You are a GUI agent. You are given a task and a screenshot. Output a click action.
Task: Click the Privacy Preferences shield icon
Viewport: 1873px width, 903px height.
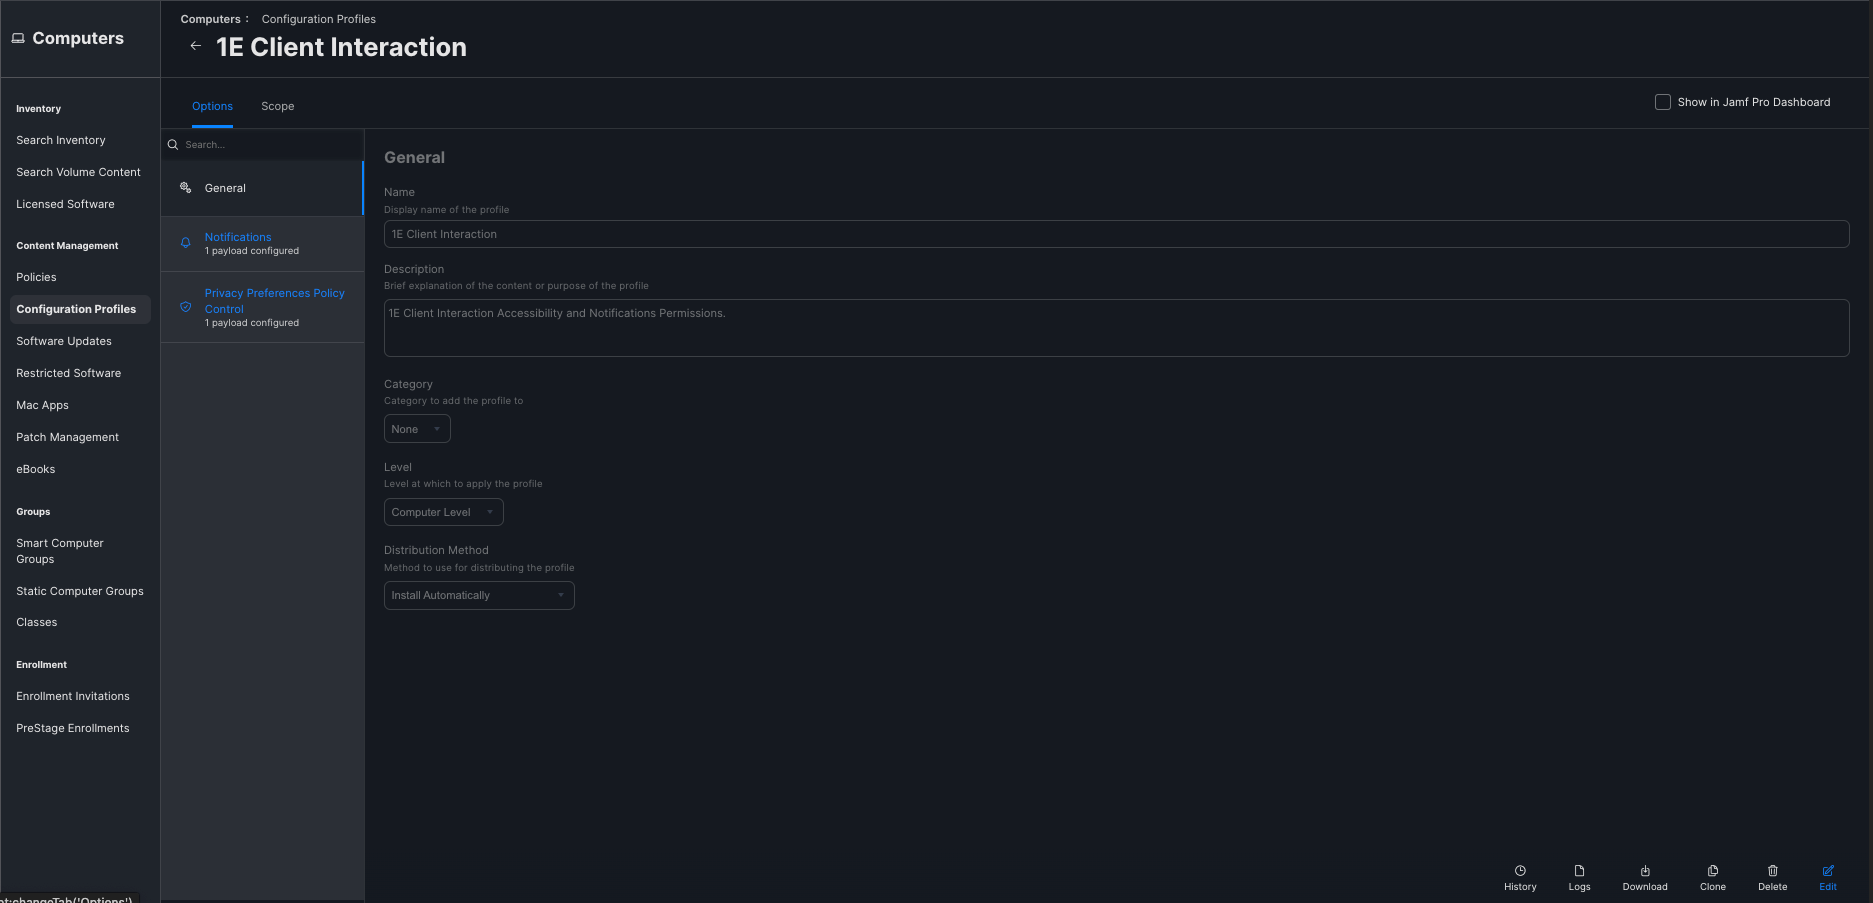click(185, 307)
